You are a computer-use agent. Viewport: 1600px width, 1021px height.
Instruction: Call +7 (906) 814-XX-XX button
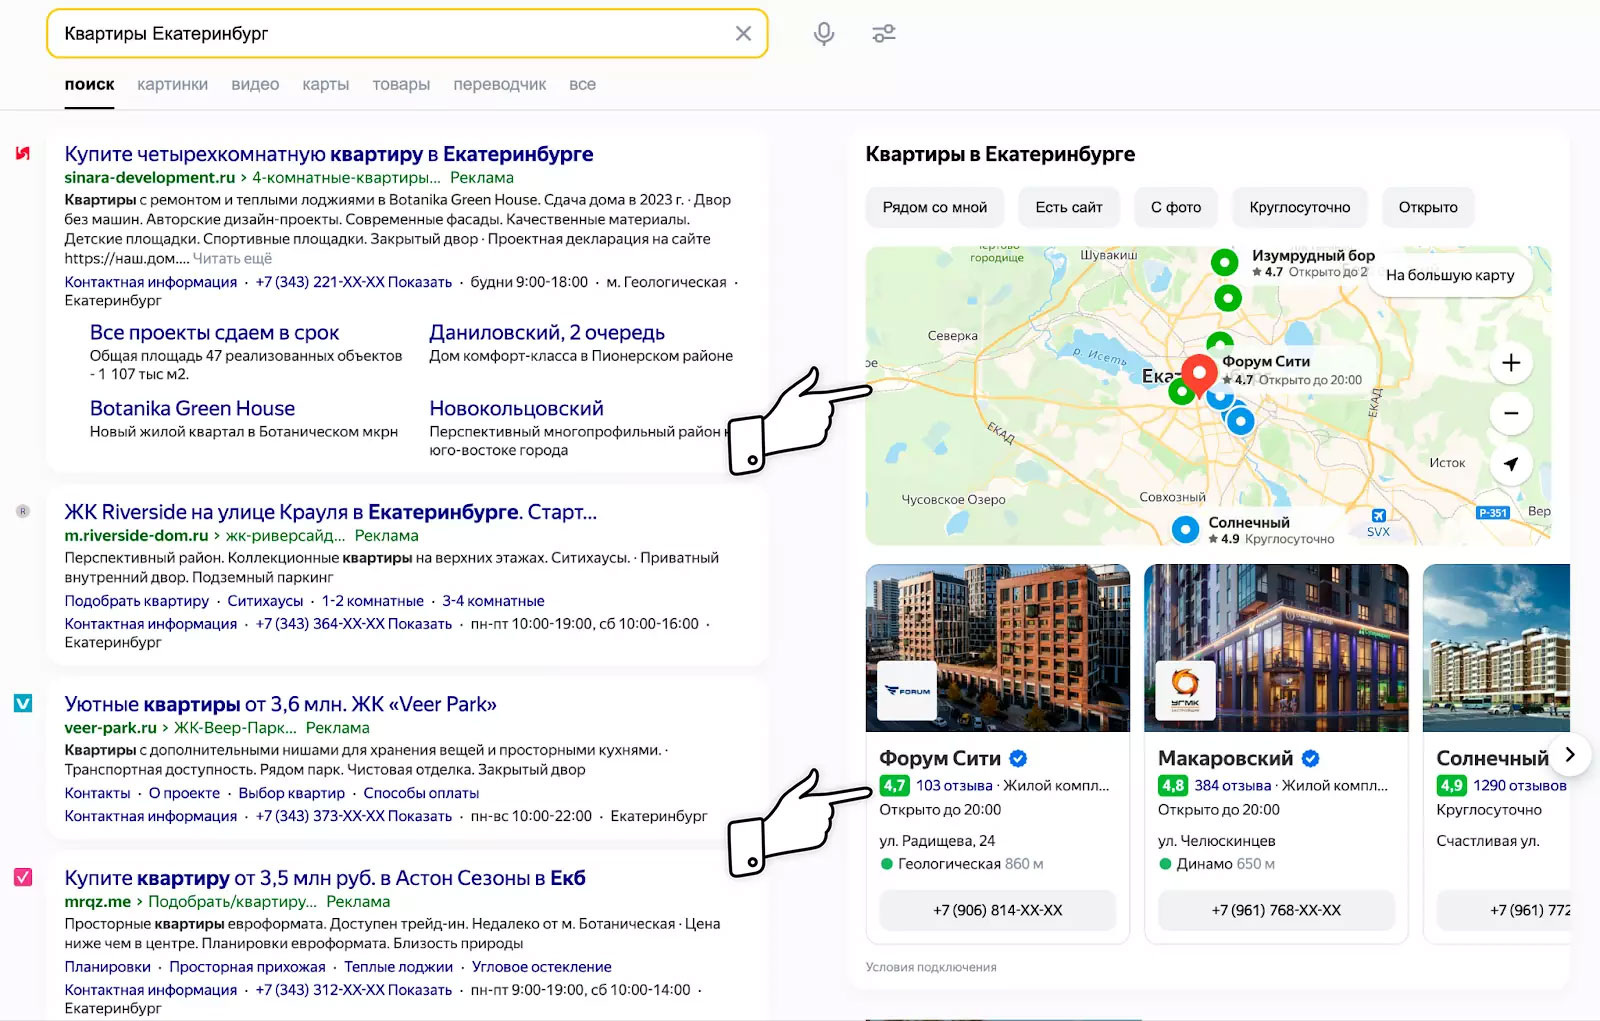click(x=998, y=910)
